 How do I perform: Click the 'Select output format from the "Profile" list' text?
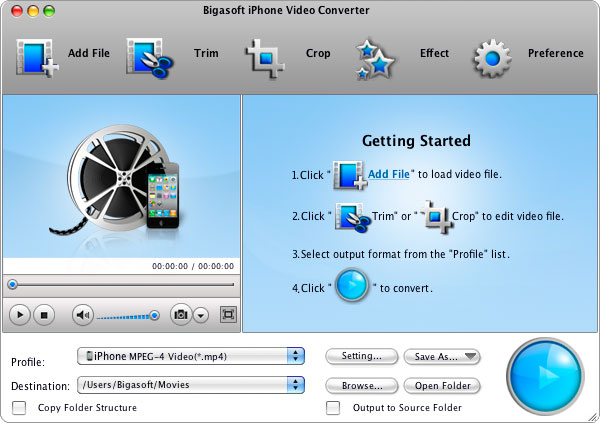click(401, 254)
